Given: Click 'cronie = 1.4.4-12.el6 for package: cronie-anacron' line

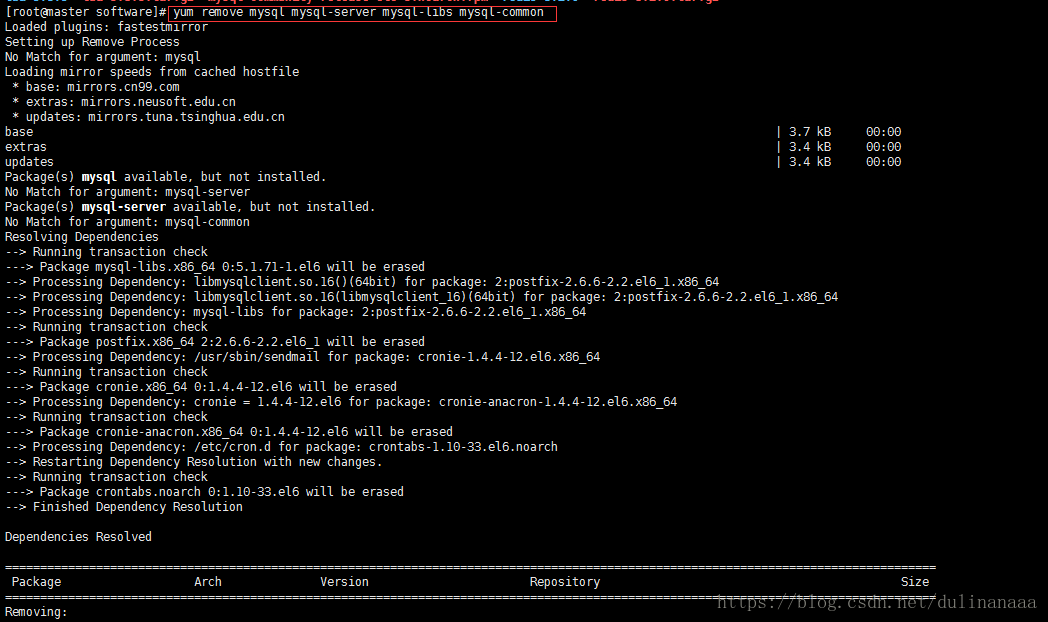Looking at the screenshot, I should tap(341, 402).
